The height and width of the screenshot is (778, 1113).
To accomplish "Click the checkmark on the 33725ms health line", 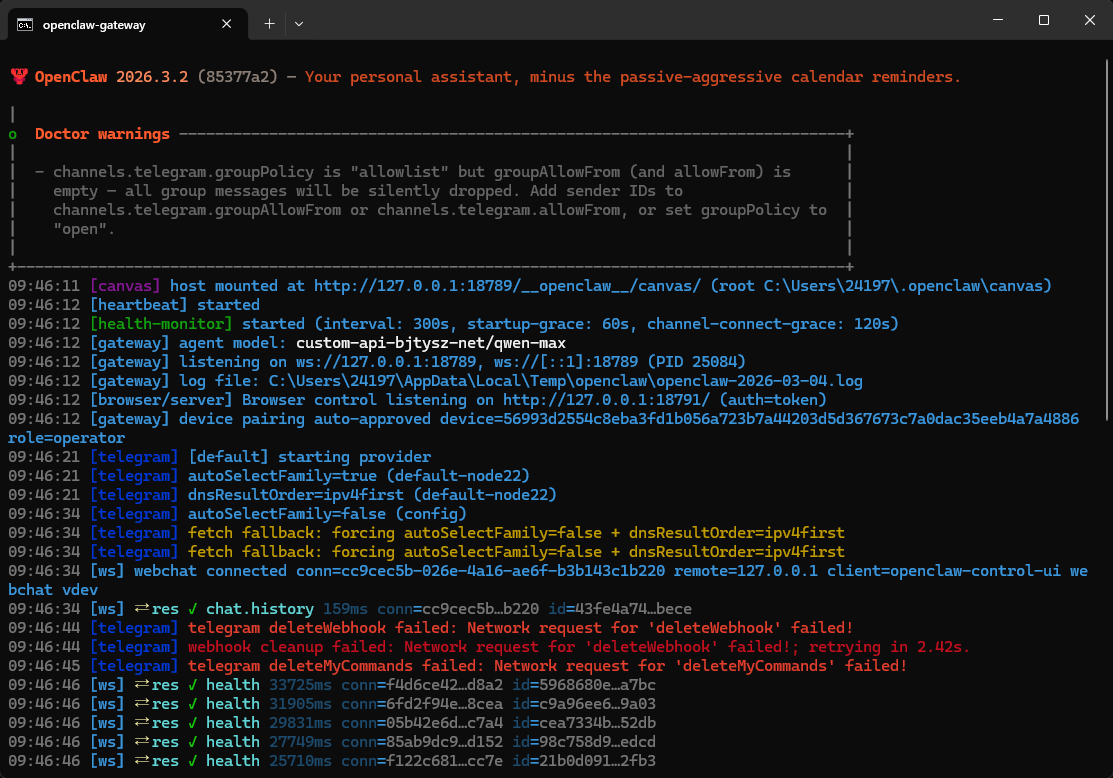I will (x=193, y=685).
